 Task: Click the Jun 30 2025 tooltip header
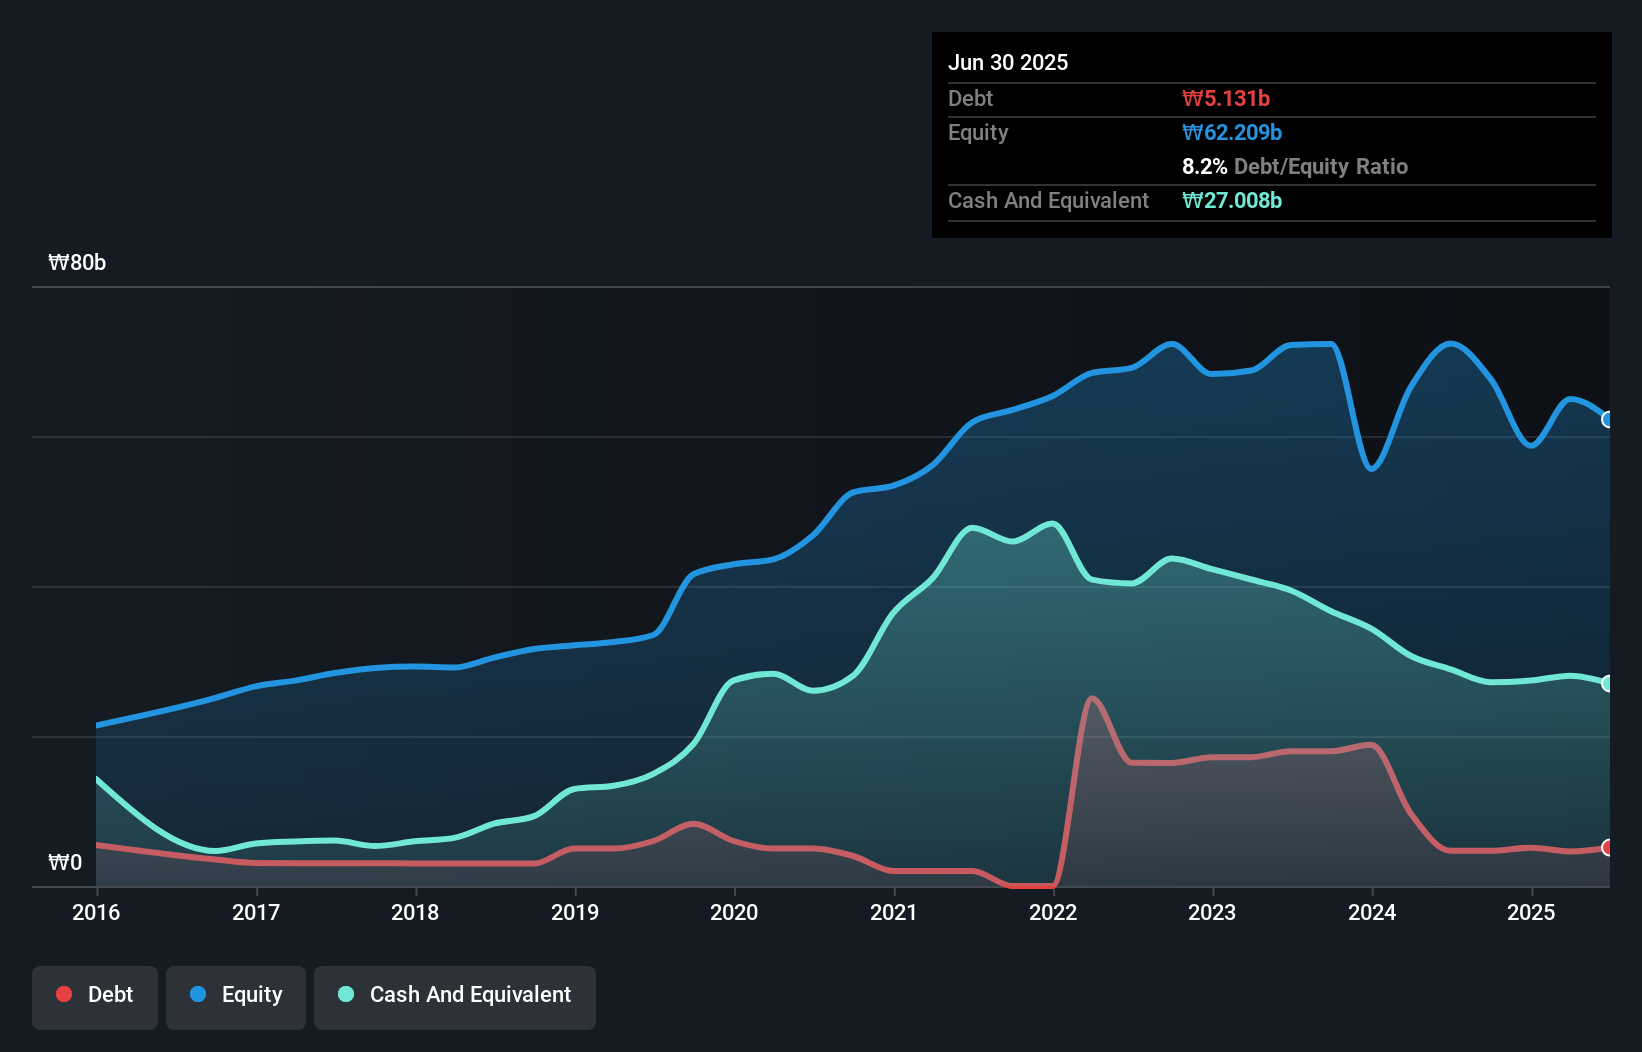click(1008, 62)
